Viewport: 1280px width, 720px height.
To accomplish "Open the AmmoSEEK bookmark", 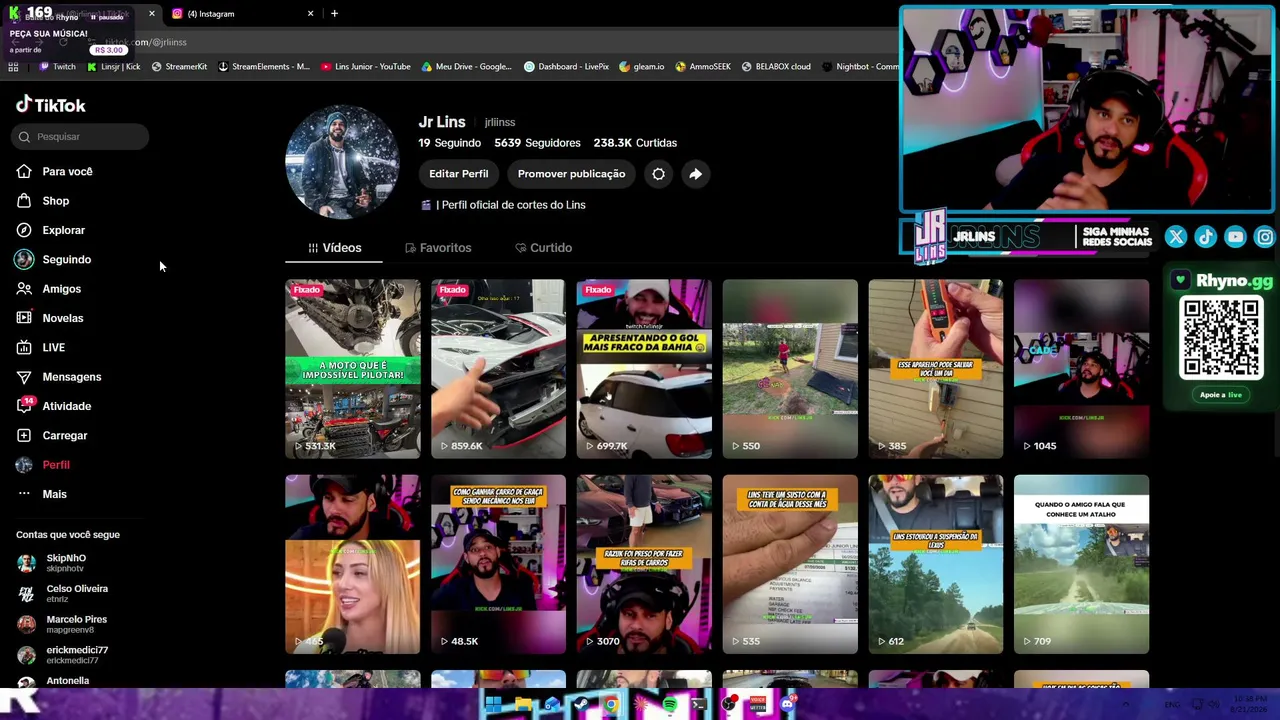I will click(704, 67).
